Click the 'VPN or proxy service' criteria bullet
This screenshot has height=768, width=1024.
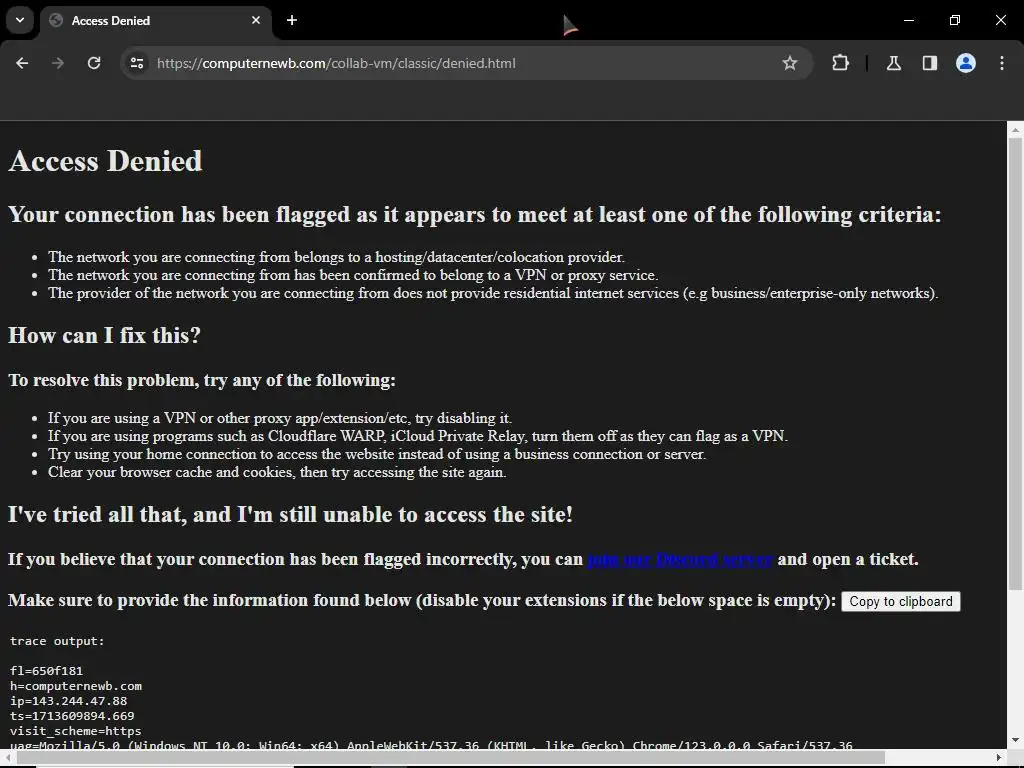[x=353, y=275]
